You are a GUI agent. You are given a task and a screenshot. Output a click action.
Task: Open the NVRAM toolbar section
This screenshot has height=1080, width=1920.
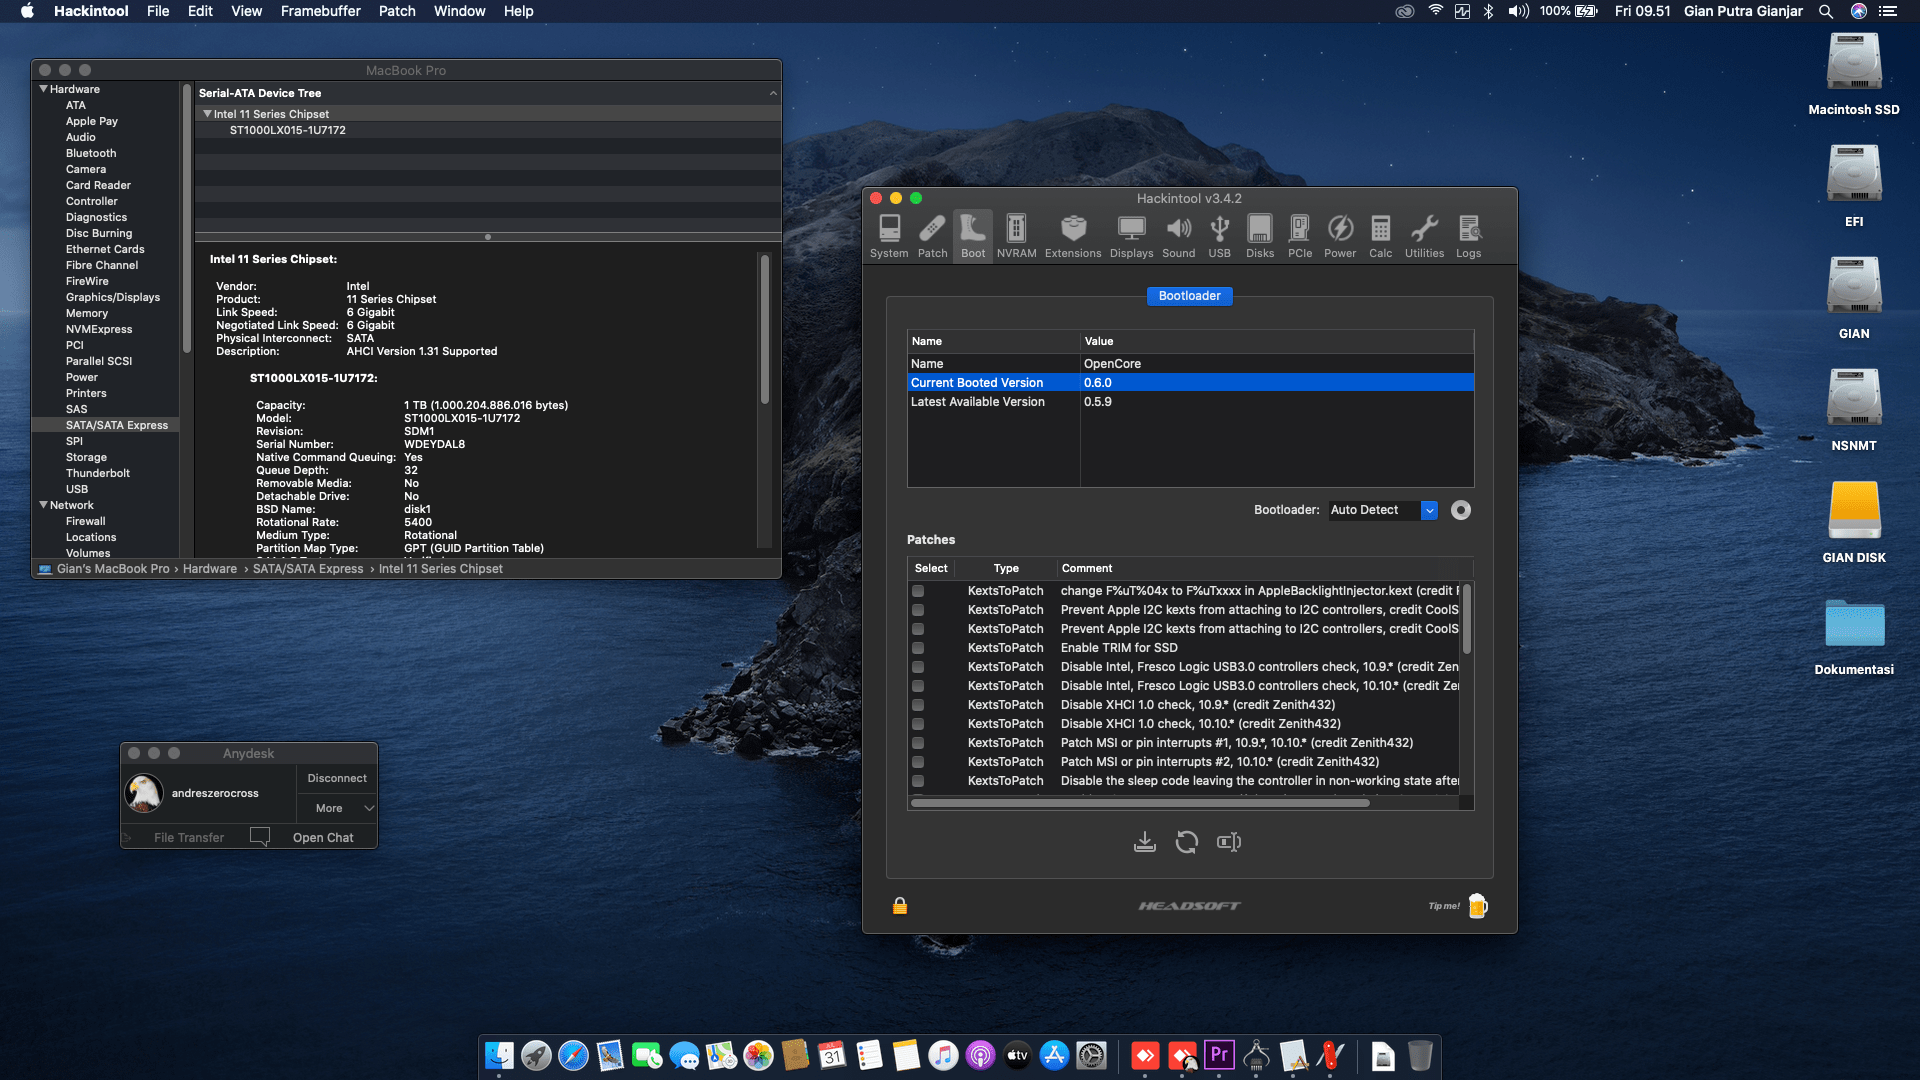click(1016, 236)
